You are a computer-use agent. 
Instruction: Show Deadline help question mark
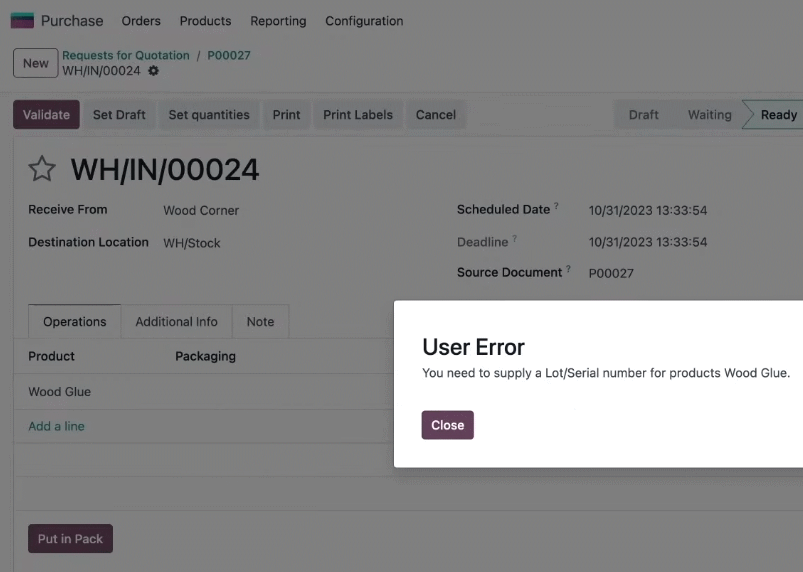tap(515, 238)
